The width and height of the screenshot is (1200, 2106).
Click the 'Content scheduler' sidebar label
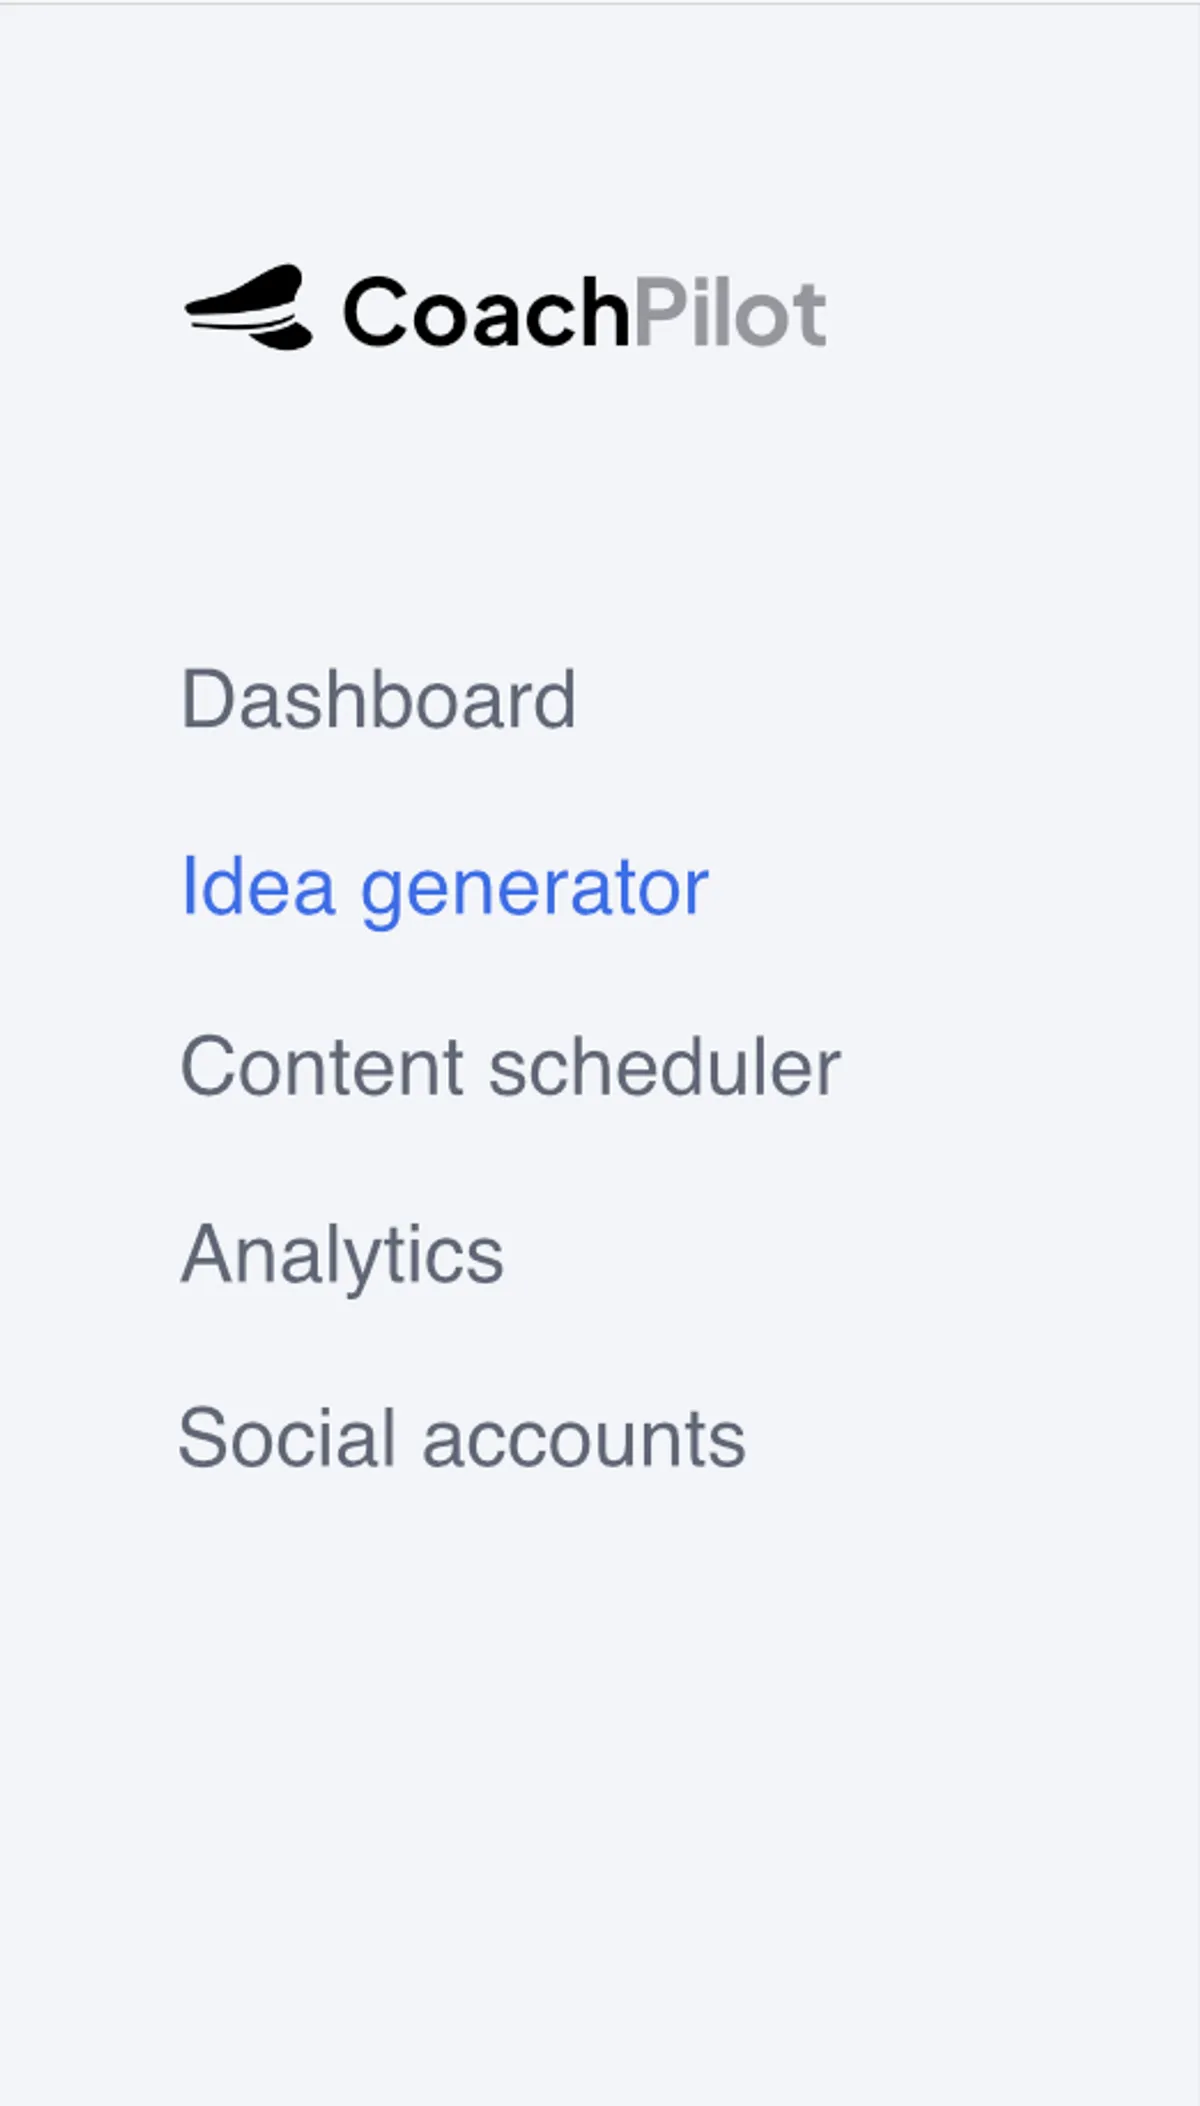coord(510,1067)
